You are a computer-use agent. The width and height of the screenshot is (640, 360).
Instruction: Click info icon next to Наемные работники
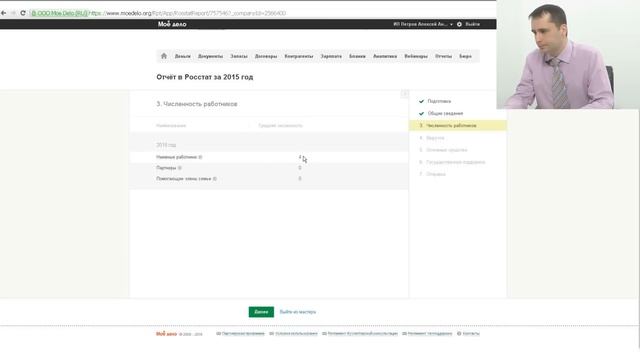point(200,157)
